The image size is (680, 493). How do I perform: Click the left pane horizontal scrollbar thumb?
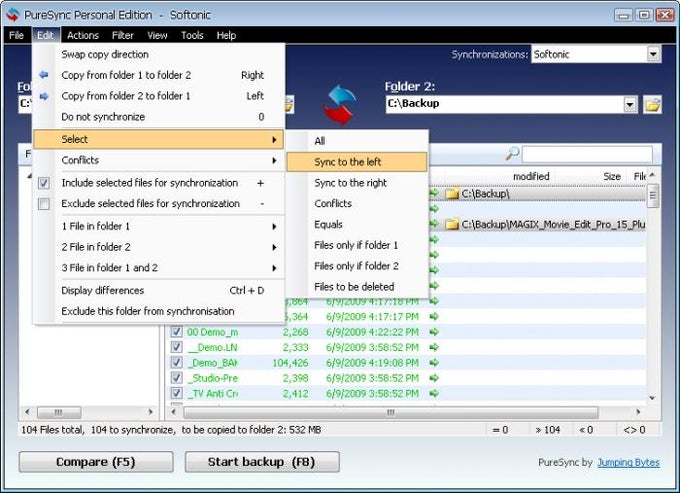pos(59,412)
